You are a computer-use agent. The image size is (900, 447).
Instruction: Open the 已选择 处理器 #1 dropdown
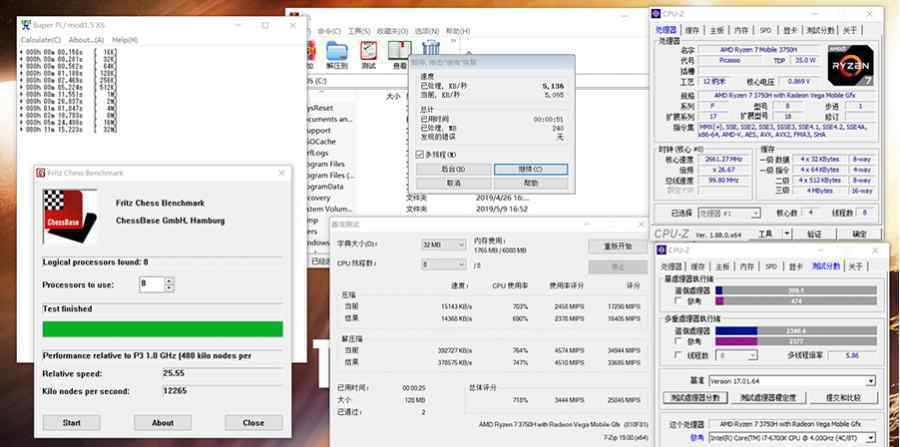(729, 213)
